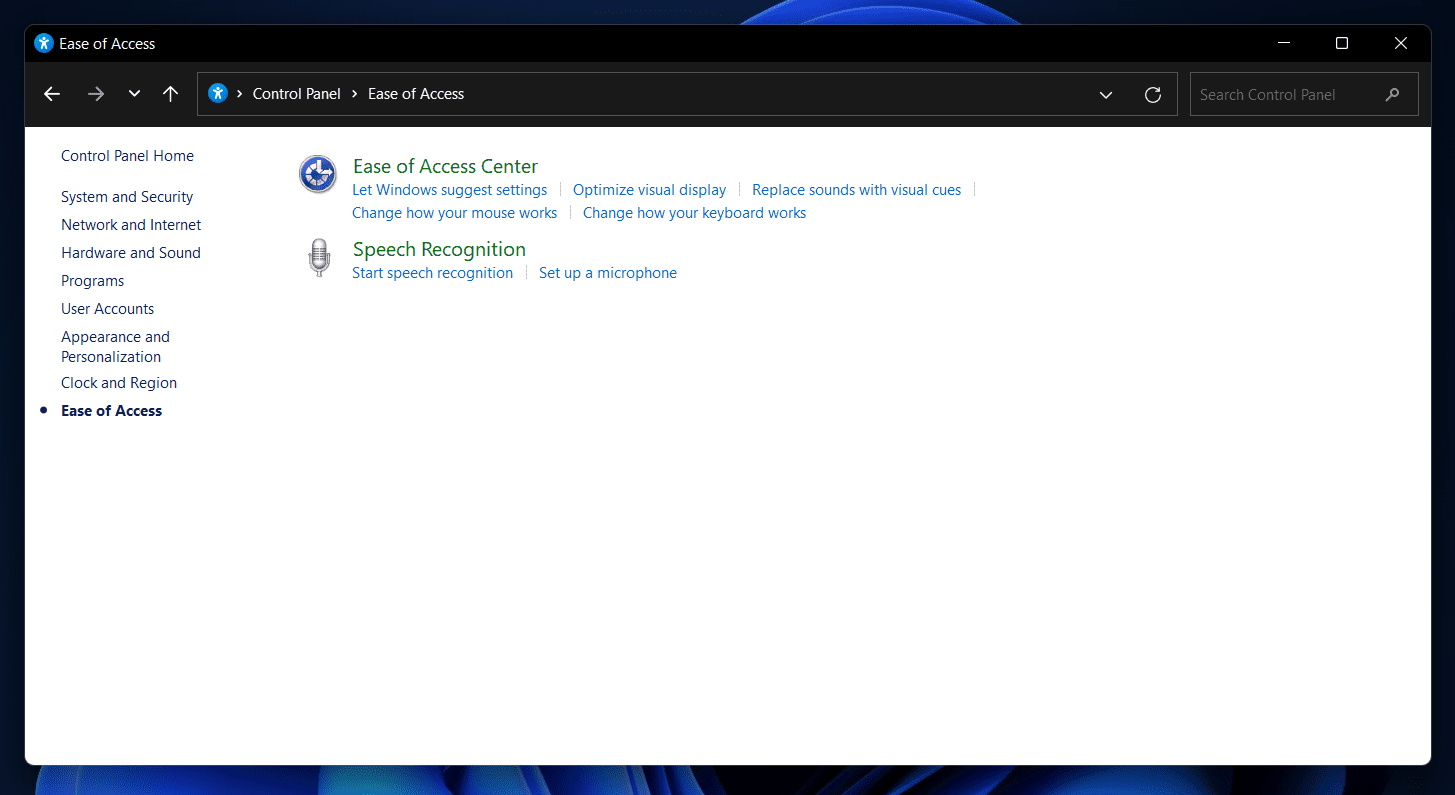The width and height of the screenshot is (1455, 795).
Task: Open Let Windows suggest settings
Action: (450, 190)
